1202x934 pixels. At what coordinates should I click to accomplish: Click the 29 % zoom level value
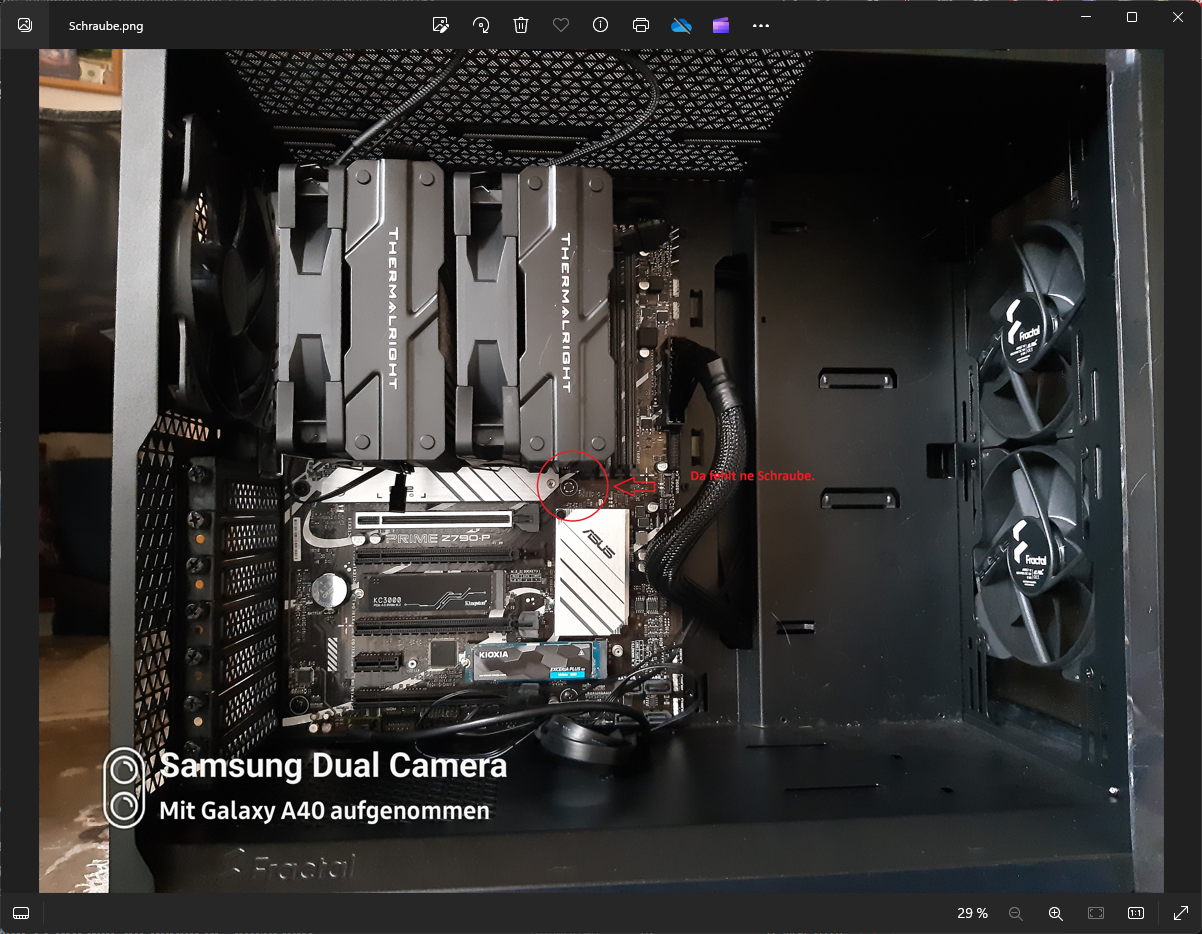(x=972, y=913)
